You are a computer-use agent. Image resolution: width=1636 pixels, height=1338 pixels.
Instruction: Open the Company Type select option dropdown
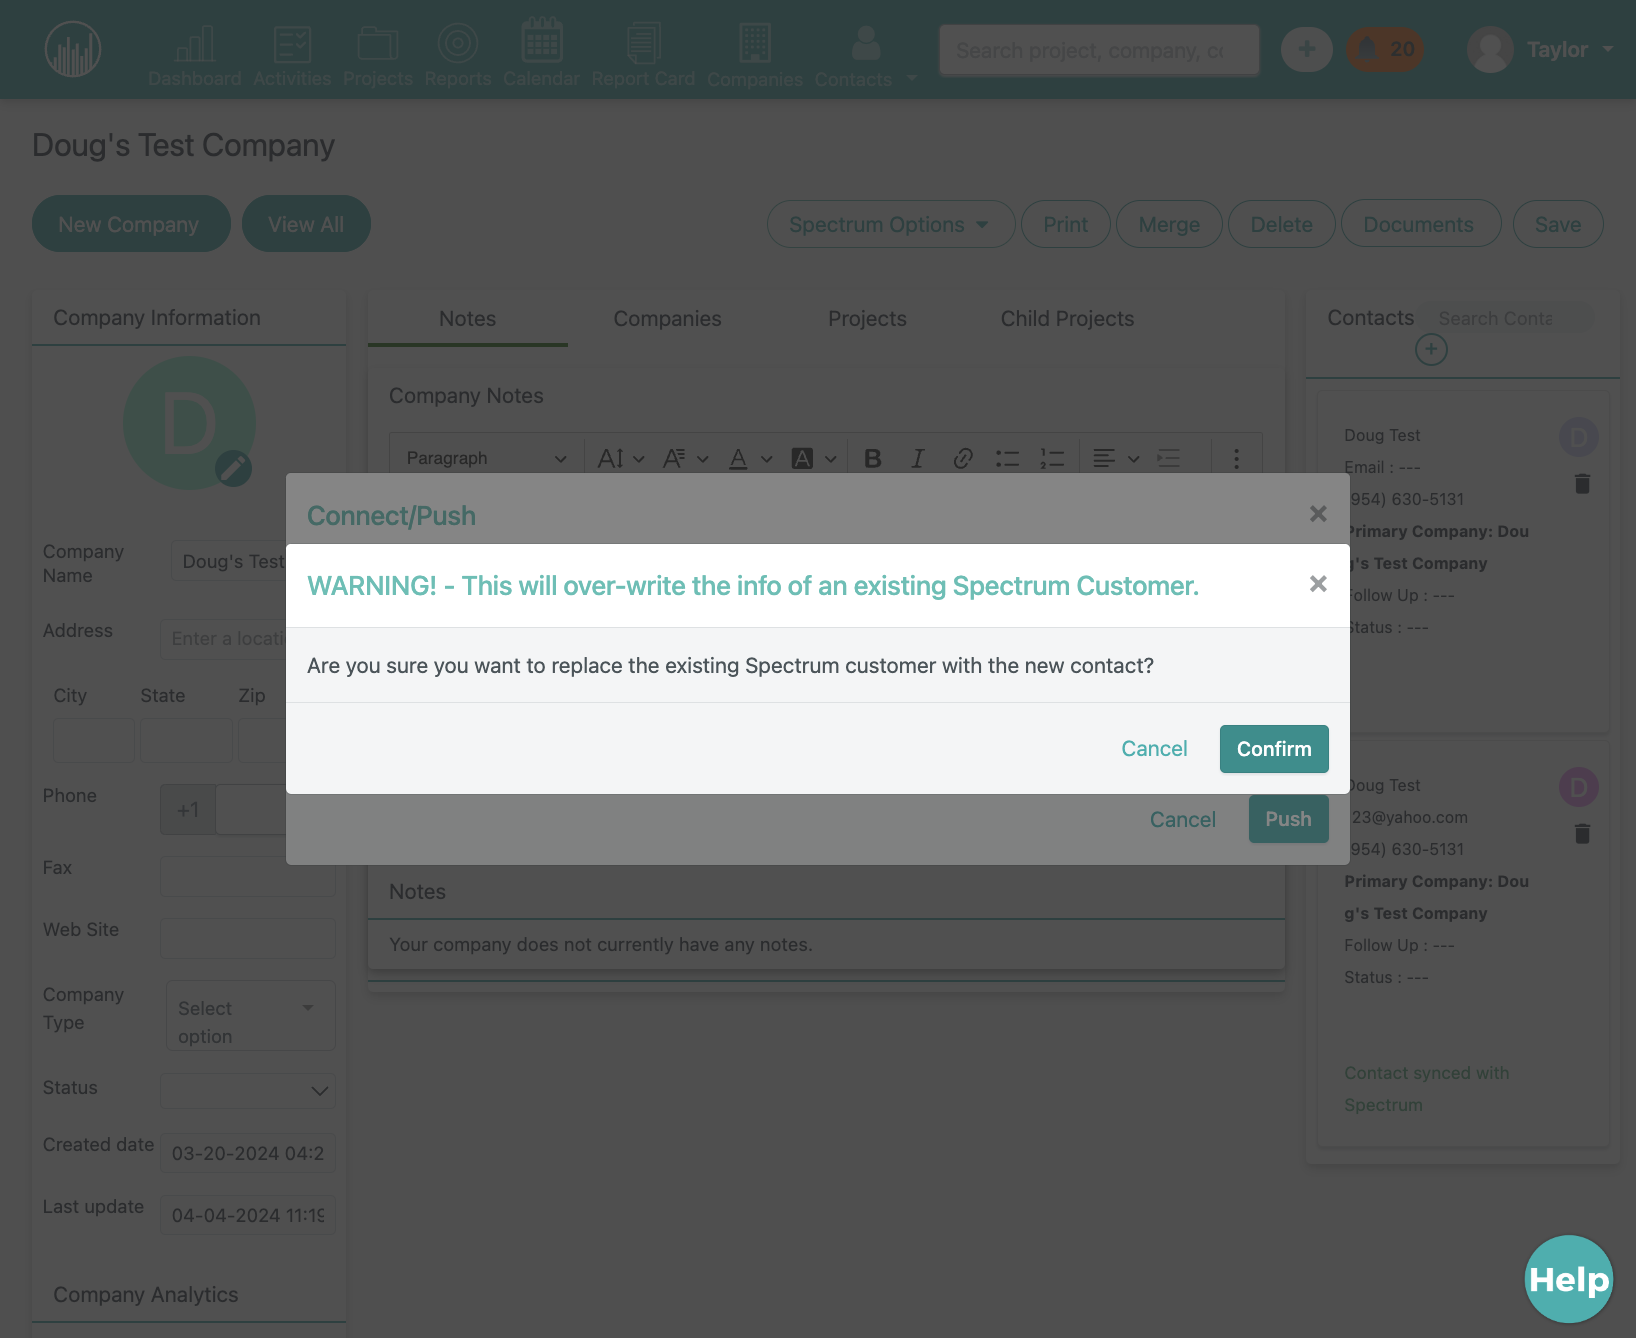point(250,1016)
